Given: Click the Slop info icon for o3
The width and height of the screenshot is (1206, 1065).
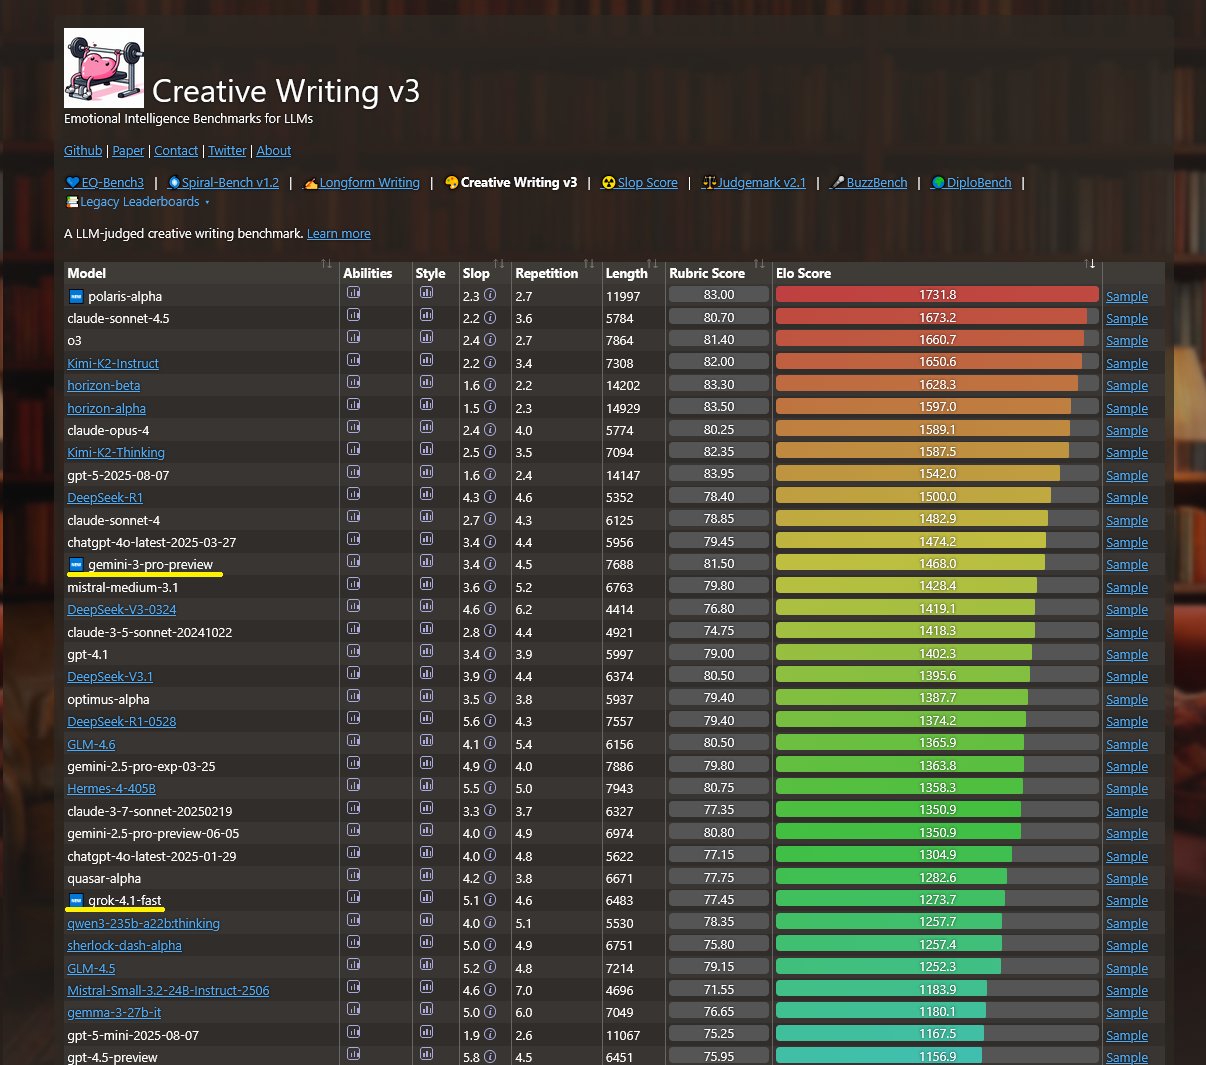Looking at the screenshot, I should 490,340.
